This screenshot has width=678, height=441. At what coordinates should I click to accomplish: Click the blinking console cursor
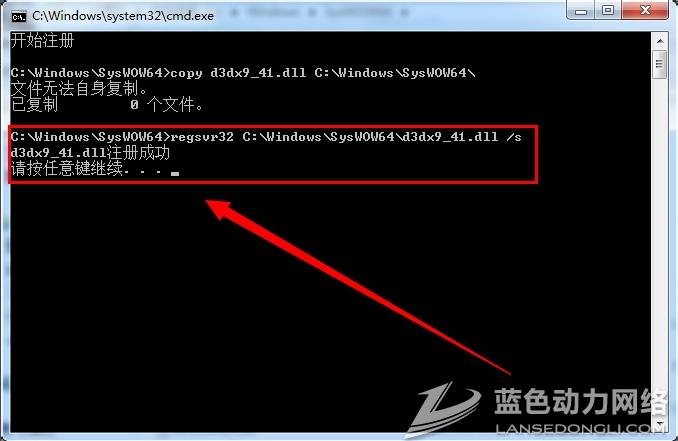coord(175,174)
